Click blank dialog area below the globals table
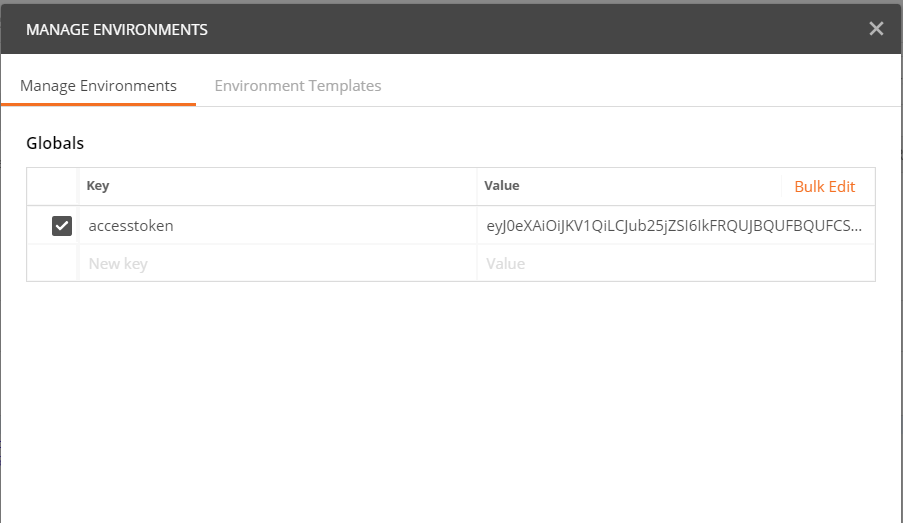 pyautogui.click(x=450, y=400)
